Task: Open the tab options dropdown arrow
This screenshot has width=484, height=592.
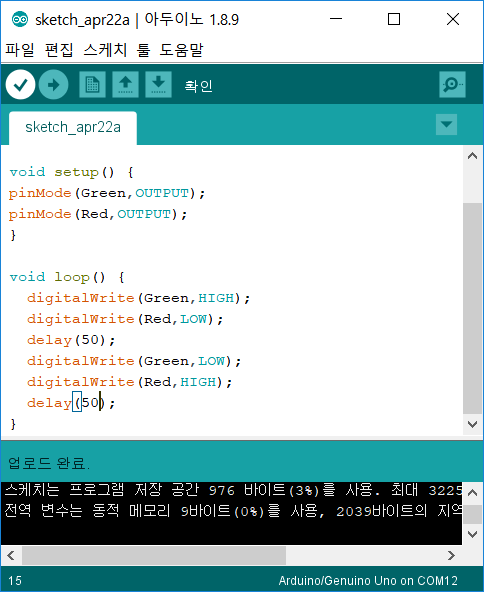Action: click(446, 124)
